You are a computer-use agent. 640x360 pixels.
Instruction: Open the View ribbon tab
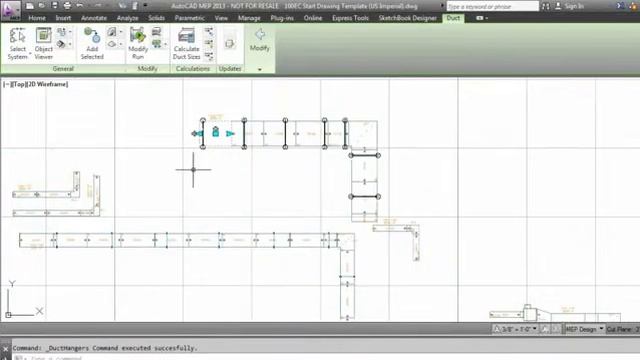221,18
